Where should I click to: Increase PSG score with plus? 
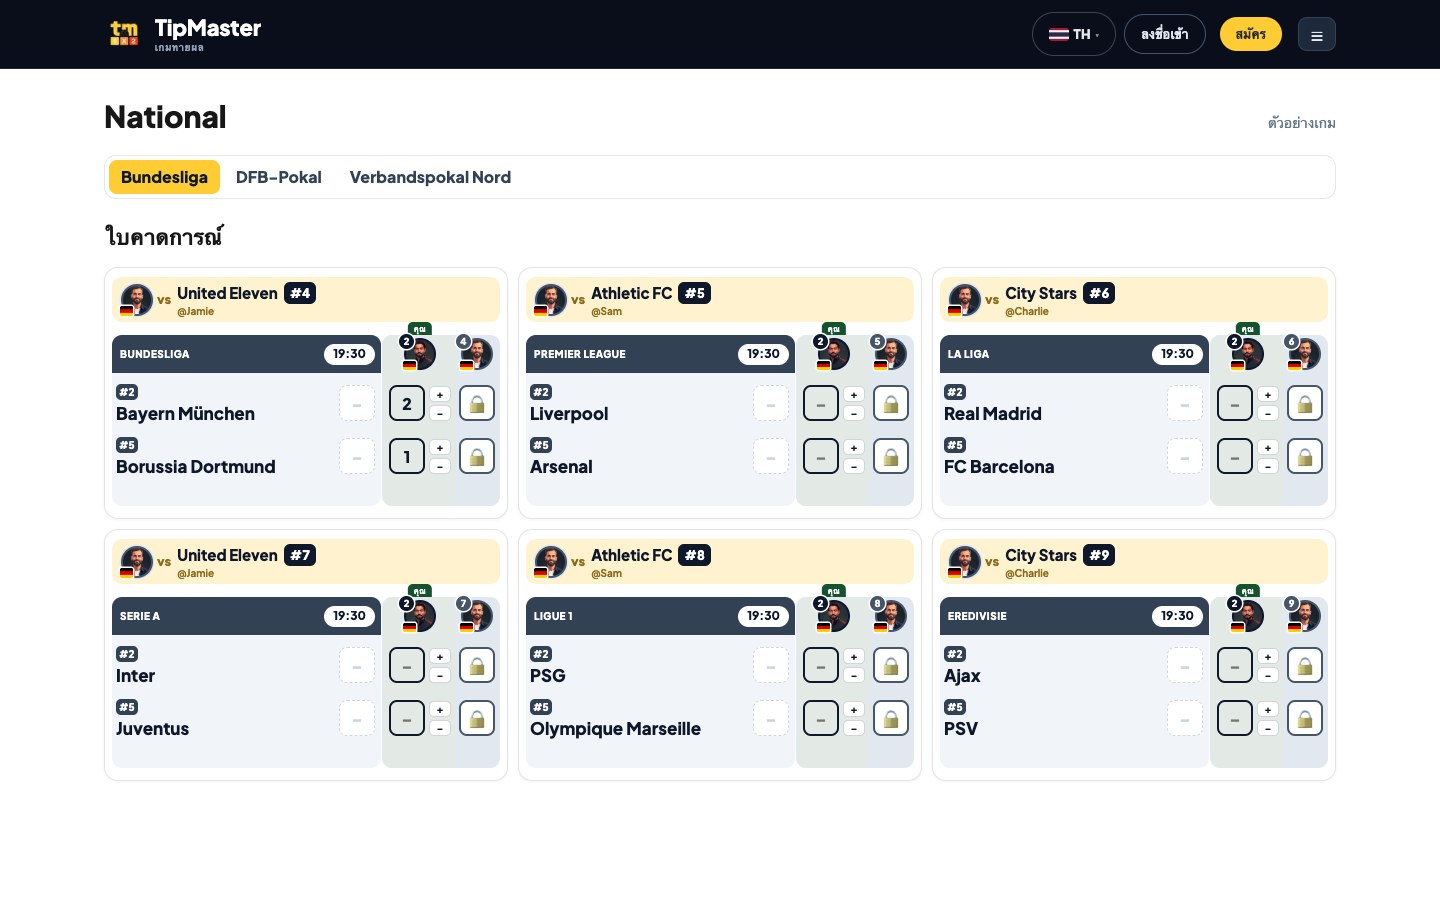pos(854,657)
